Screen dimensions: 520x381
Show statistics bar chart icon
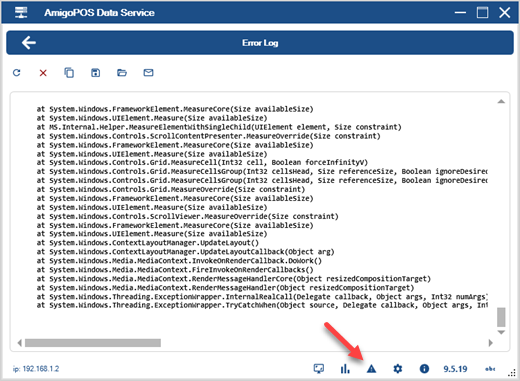coord(345,369)
